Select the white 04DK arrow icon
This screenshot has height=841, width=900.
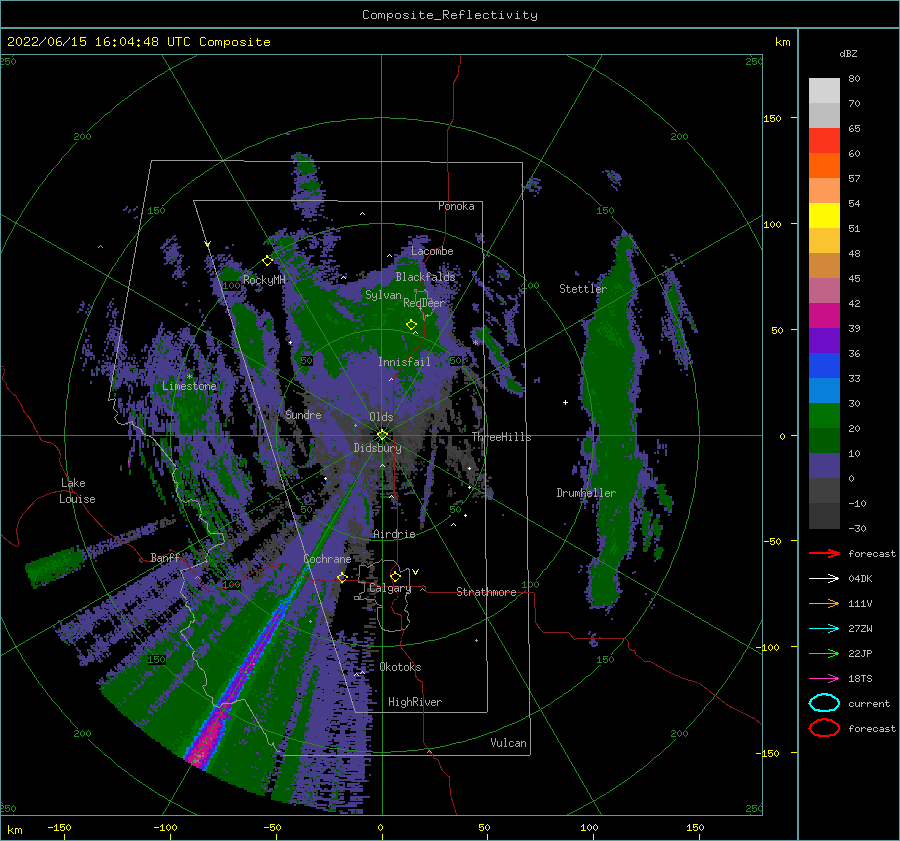824,578
